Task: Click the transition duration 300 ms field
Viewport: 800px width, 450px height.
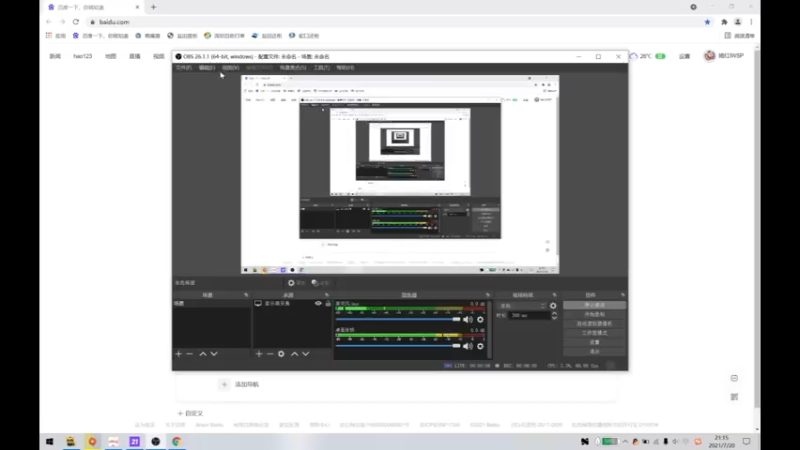Action: (x=530, y=316)
